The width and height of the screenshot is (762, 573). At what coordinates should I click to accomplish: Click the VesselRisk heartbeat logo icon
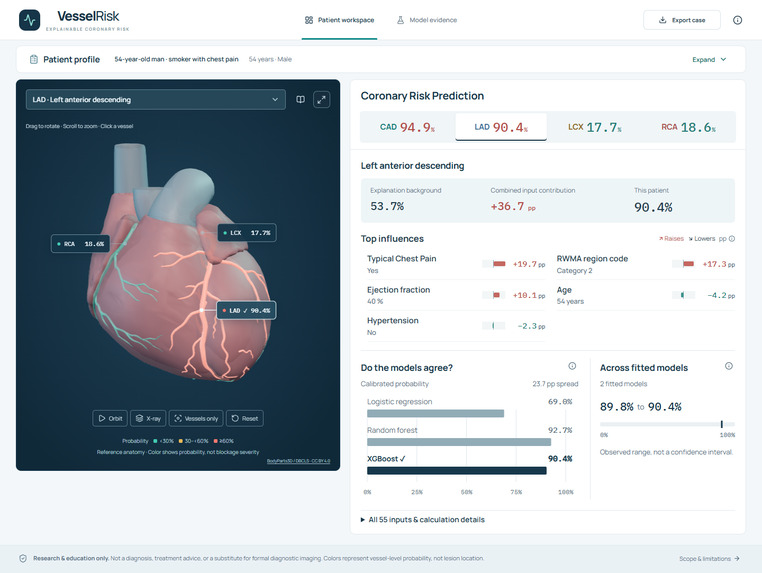(30, 20)
